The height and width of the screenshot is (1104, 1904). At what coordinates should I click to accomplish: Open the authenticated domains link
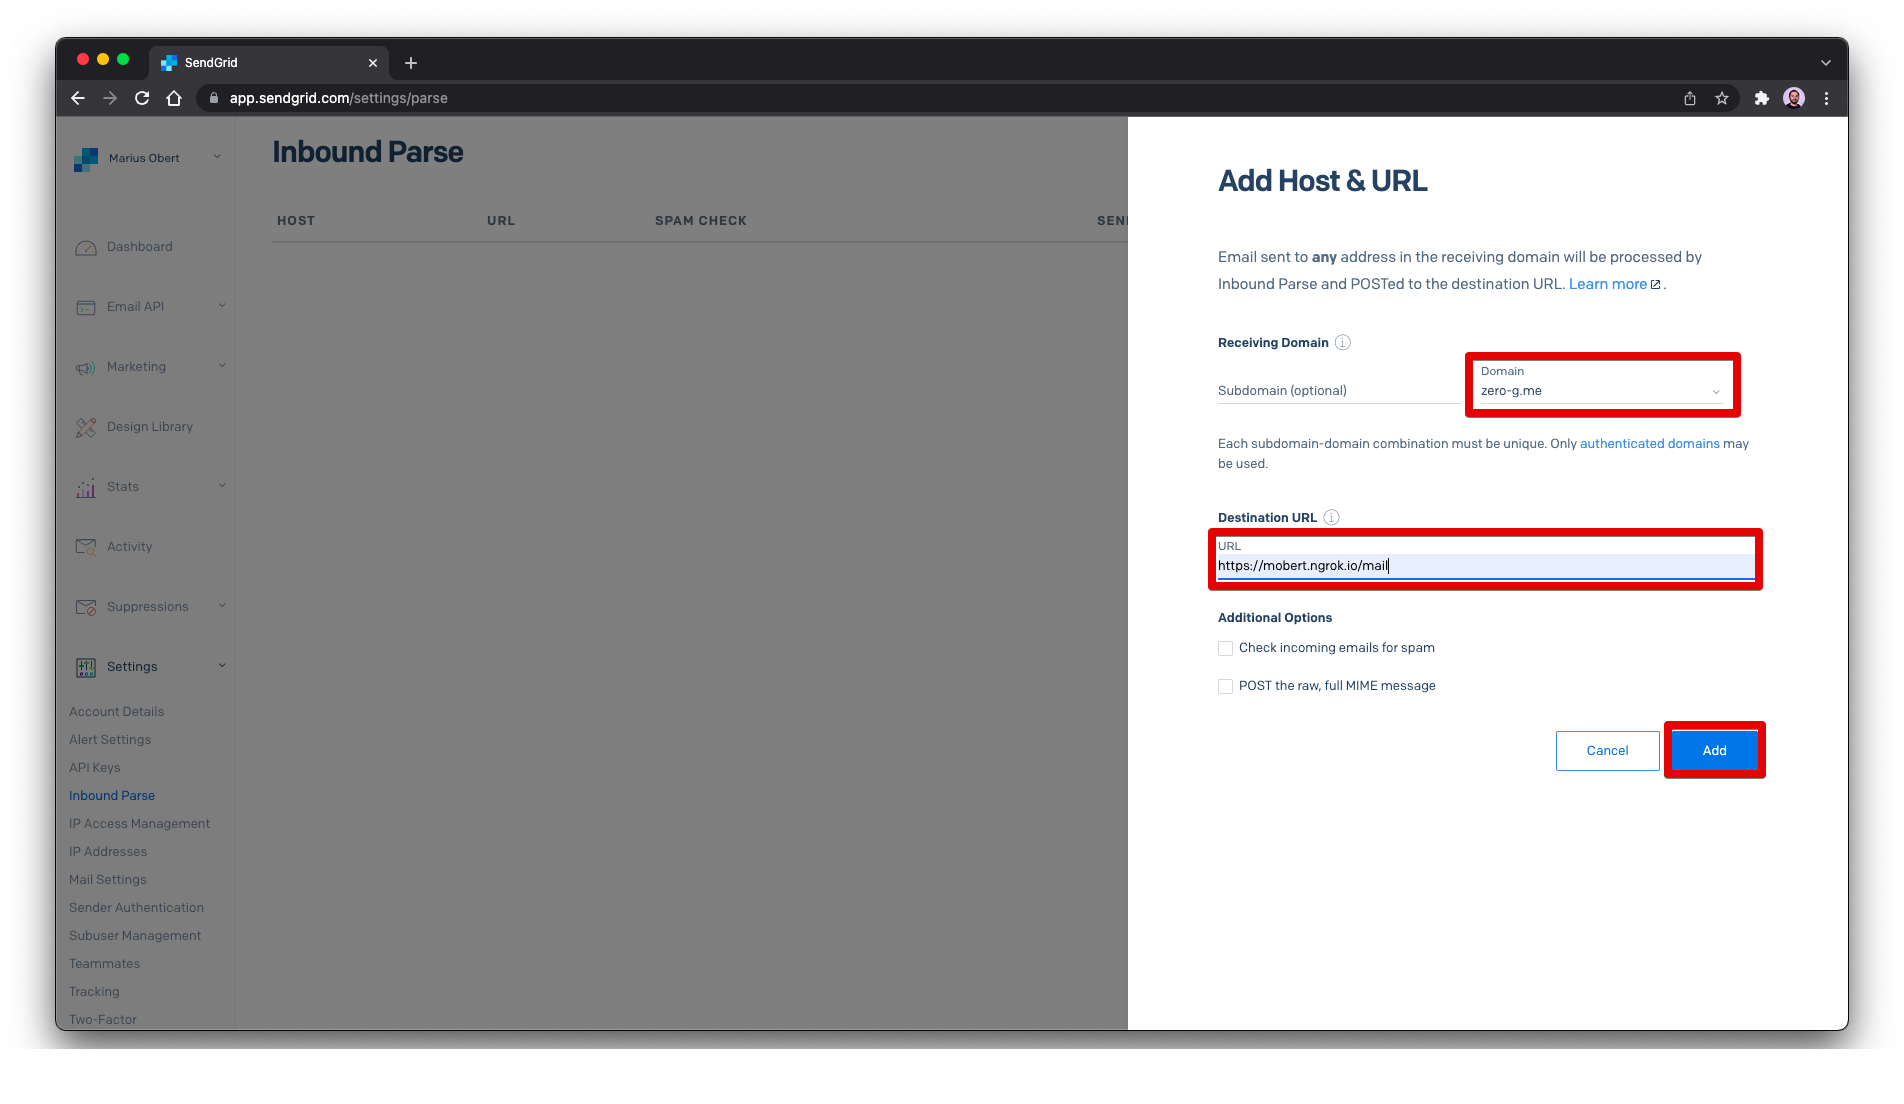[x=1649, y=444]
